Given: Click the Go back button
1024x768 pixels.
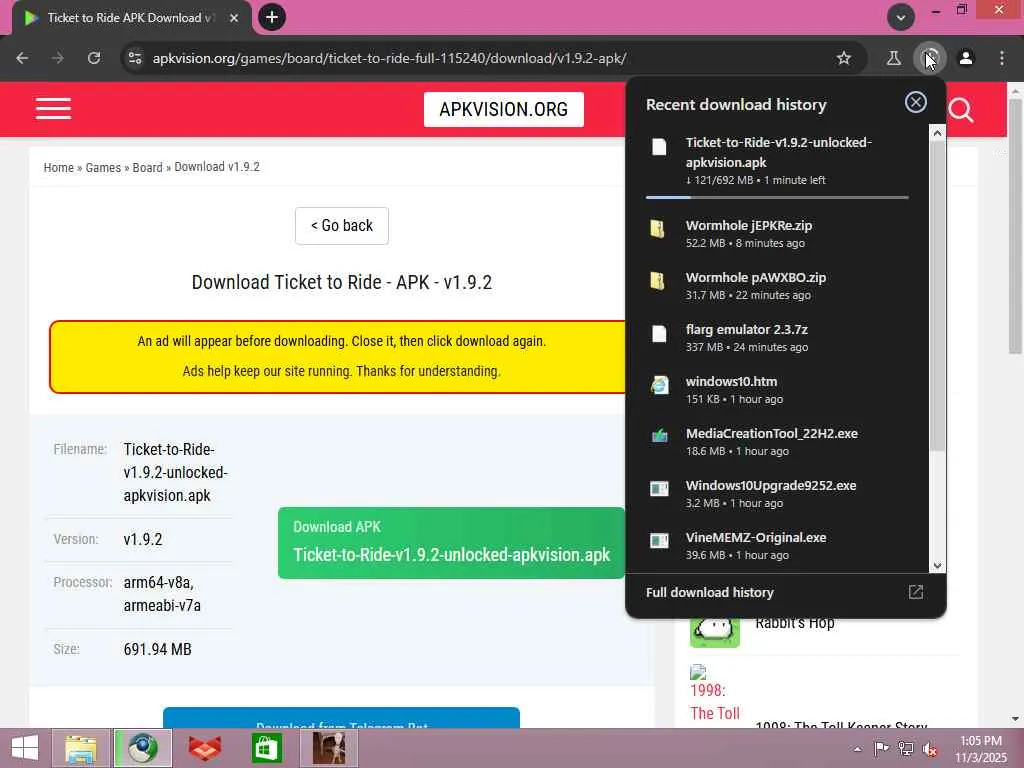Looking at the screenshot, I should point(342,226).
